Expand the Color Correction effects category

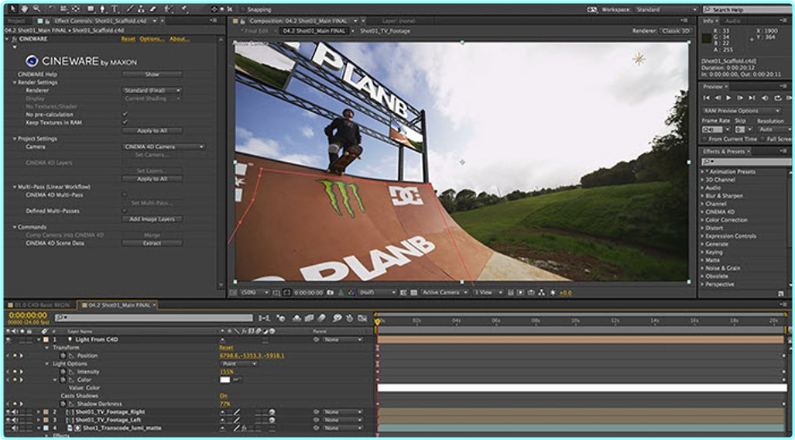point(703,220)
